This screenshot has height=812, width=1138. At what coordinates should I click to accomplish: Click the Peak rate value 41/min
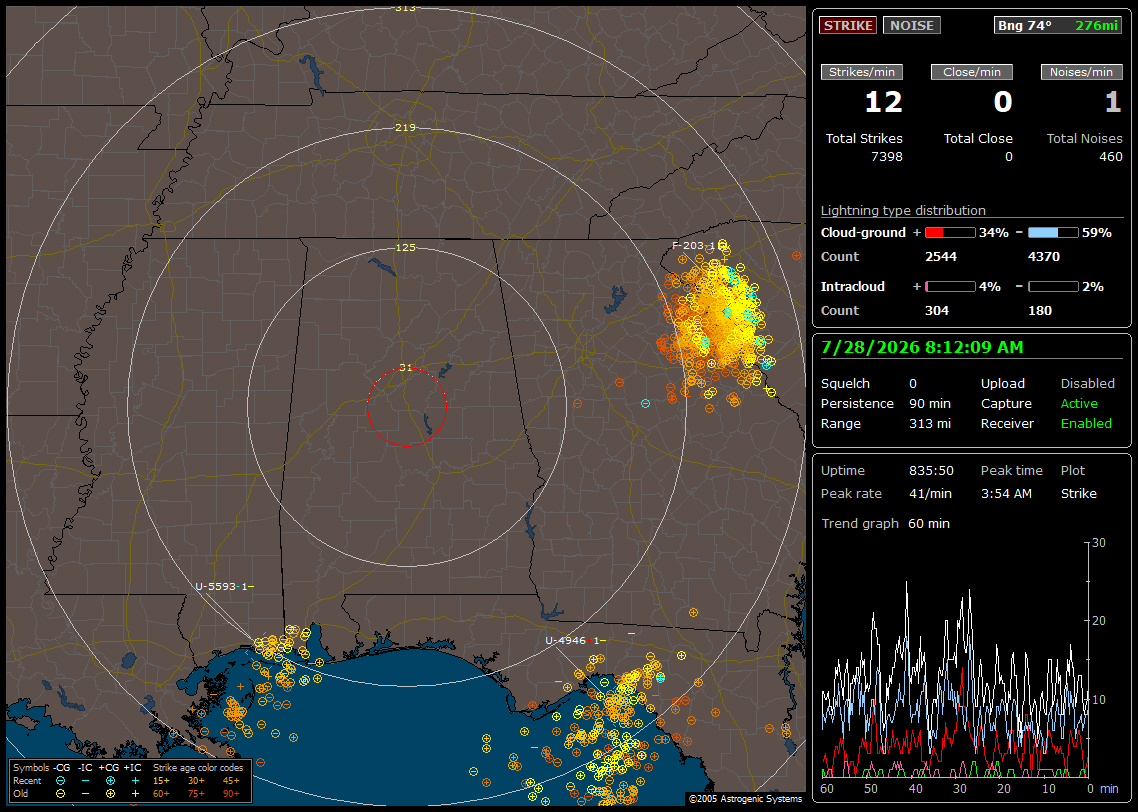pyautogui.click(x=931, y=493)
